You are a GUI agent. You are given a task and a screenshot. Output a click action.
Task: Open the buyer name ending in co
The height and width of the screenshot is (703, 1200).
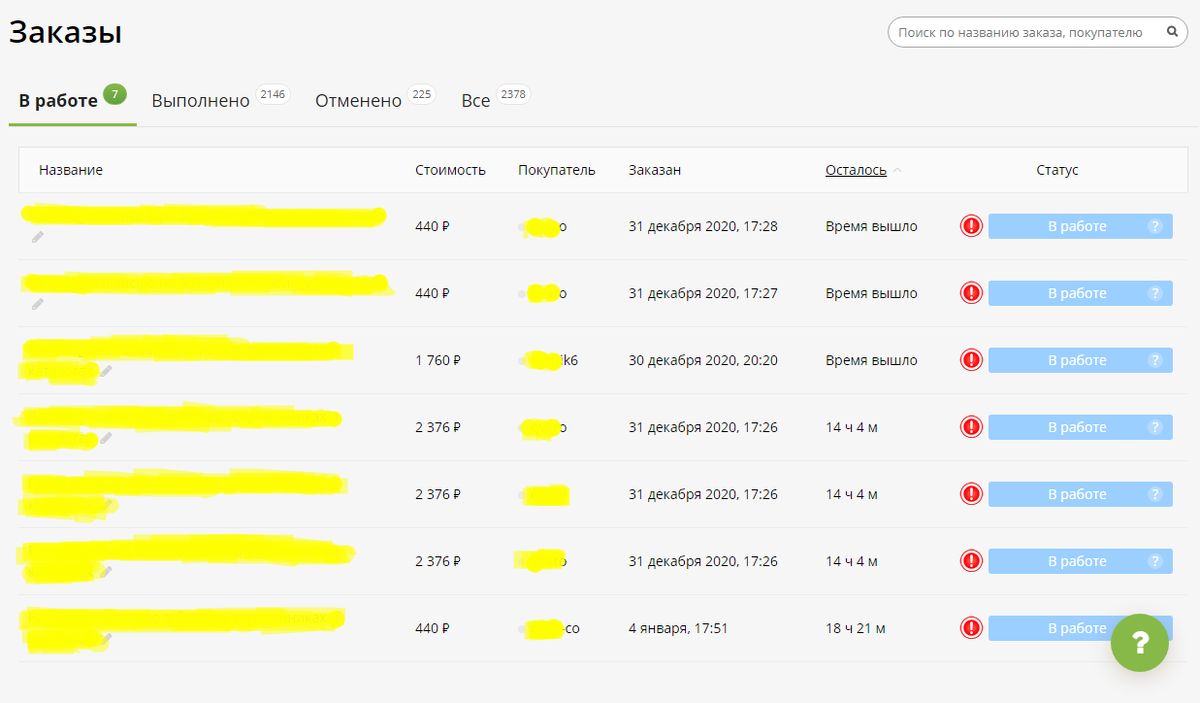pyautogui.click(x=550, y=628)
